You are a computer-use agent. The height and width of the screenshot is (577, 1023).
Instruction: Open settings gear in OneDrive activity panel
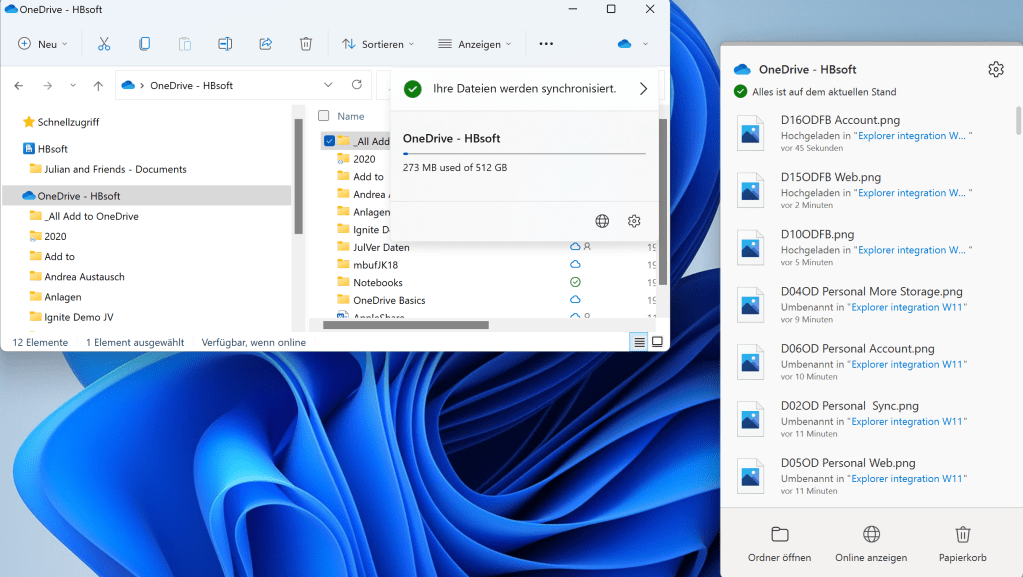995,69
